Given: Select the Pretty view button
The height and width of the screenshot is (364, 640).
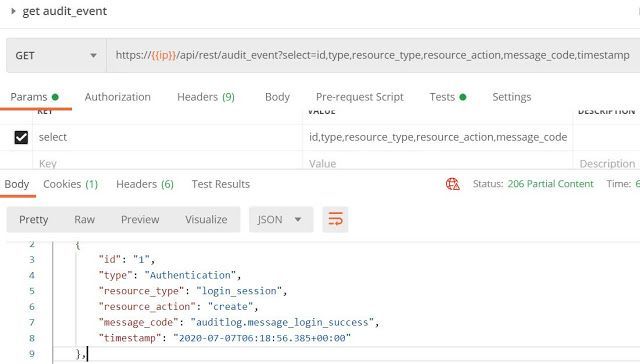Looking at the screenshot, I should tap(33, 220).
